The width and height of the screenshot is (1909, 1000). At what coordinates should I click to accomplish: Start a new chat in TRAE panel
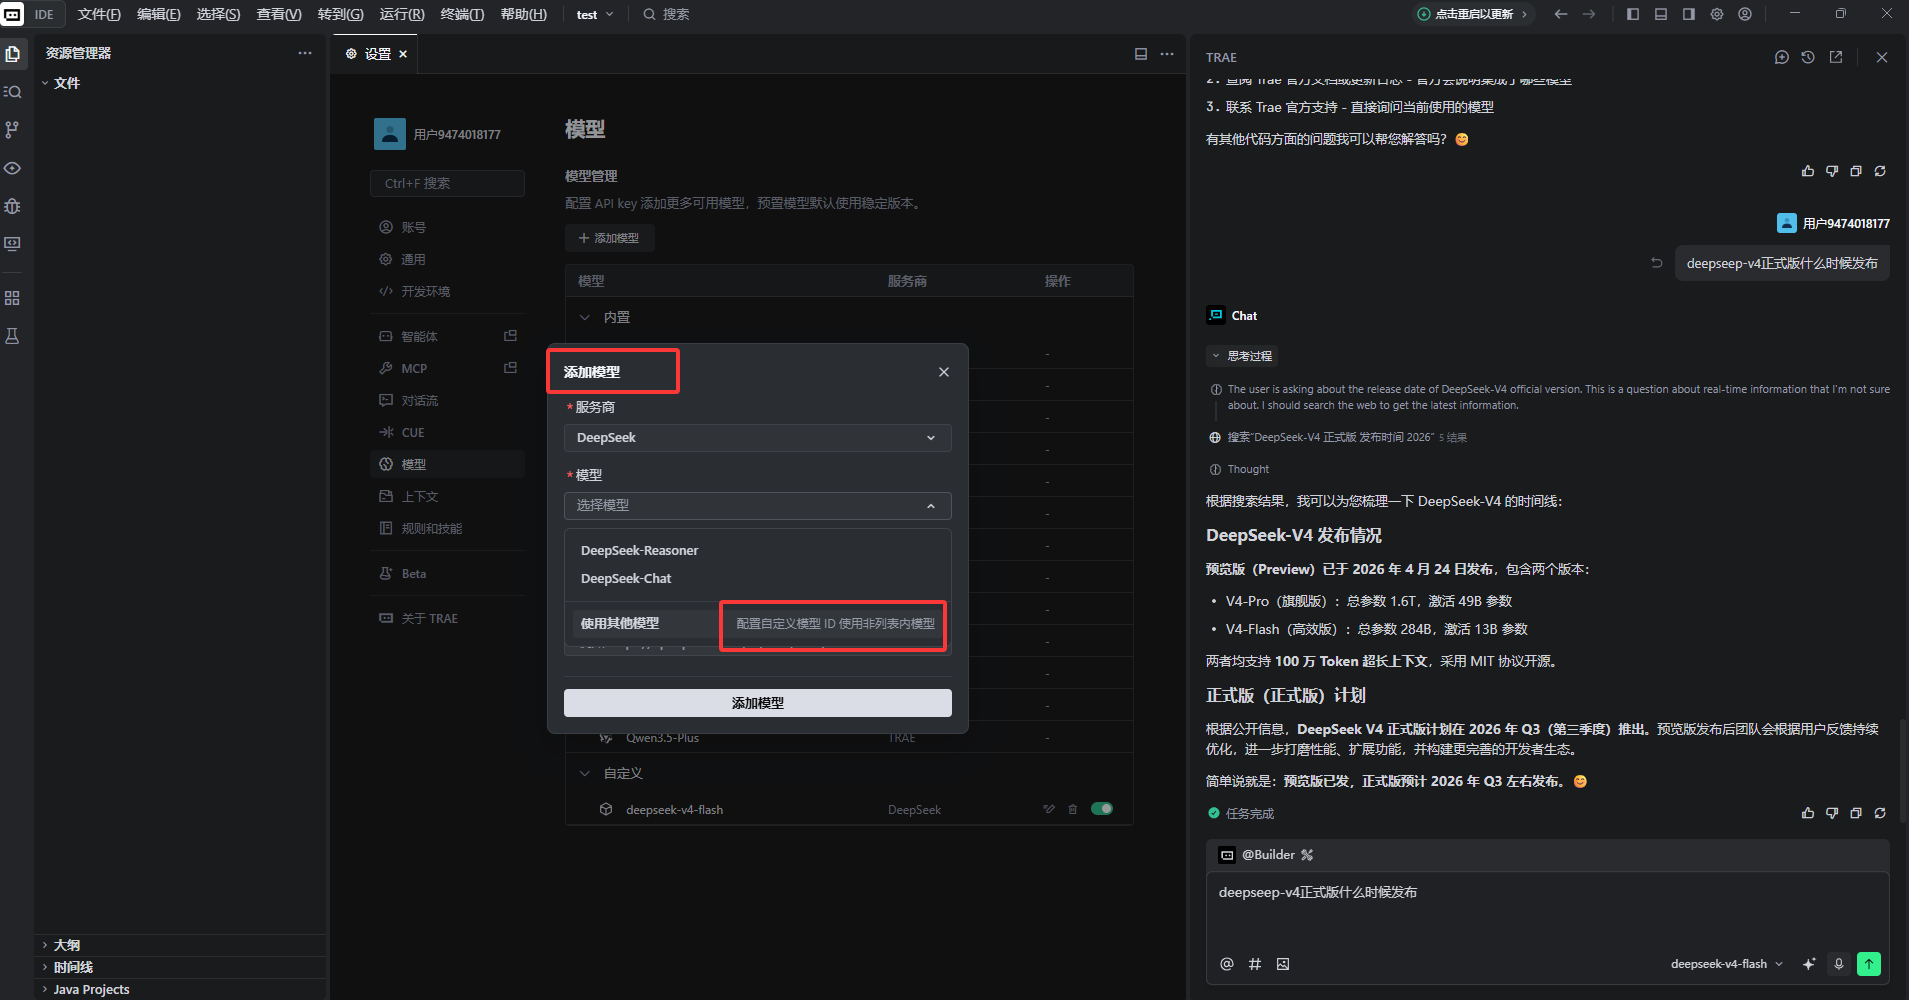click(x=1781, y=57)
